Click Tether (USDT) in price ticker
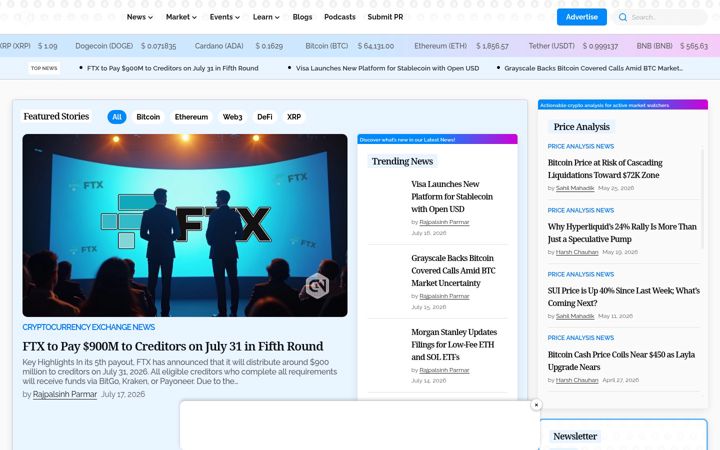 click(x=551, y=46)
